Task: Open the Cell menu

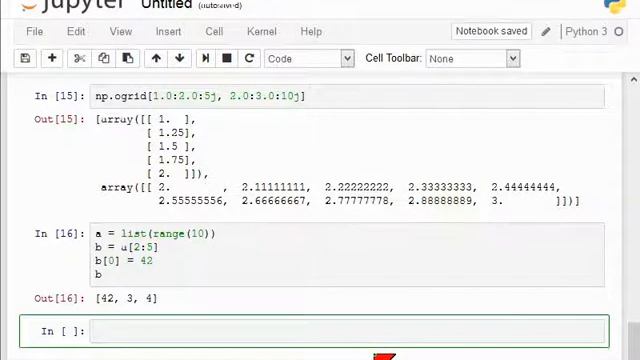Action: coord(214,31)
